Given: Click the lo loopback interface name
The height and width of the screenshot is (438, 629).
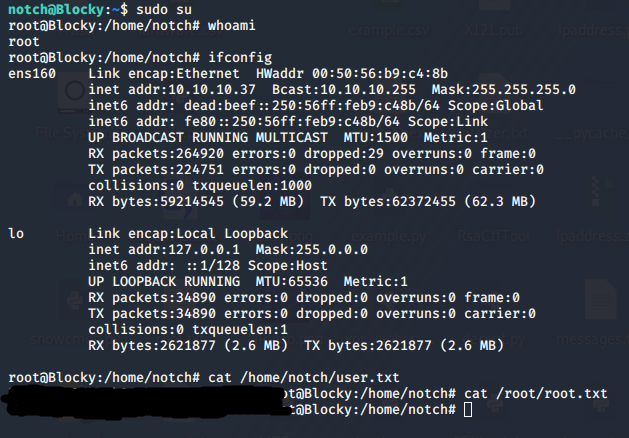Looking at the screenshot, I should tap(16, 233).
